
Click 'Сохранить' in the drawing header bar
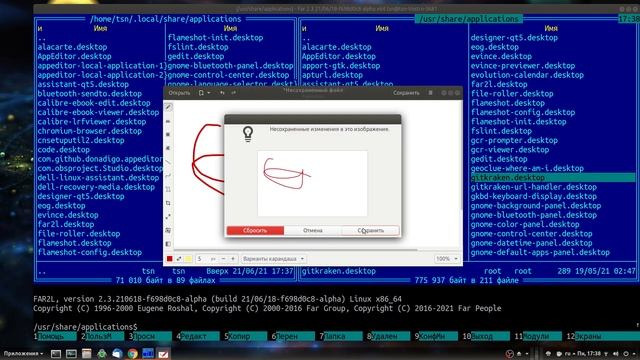406,93
